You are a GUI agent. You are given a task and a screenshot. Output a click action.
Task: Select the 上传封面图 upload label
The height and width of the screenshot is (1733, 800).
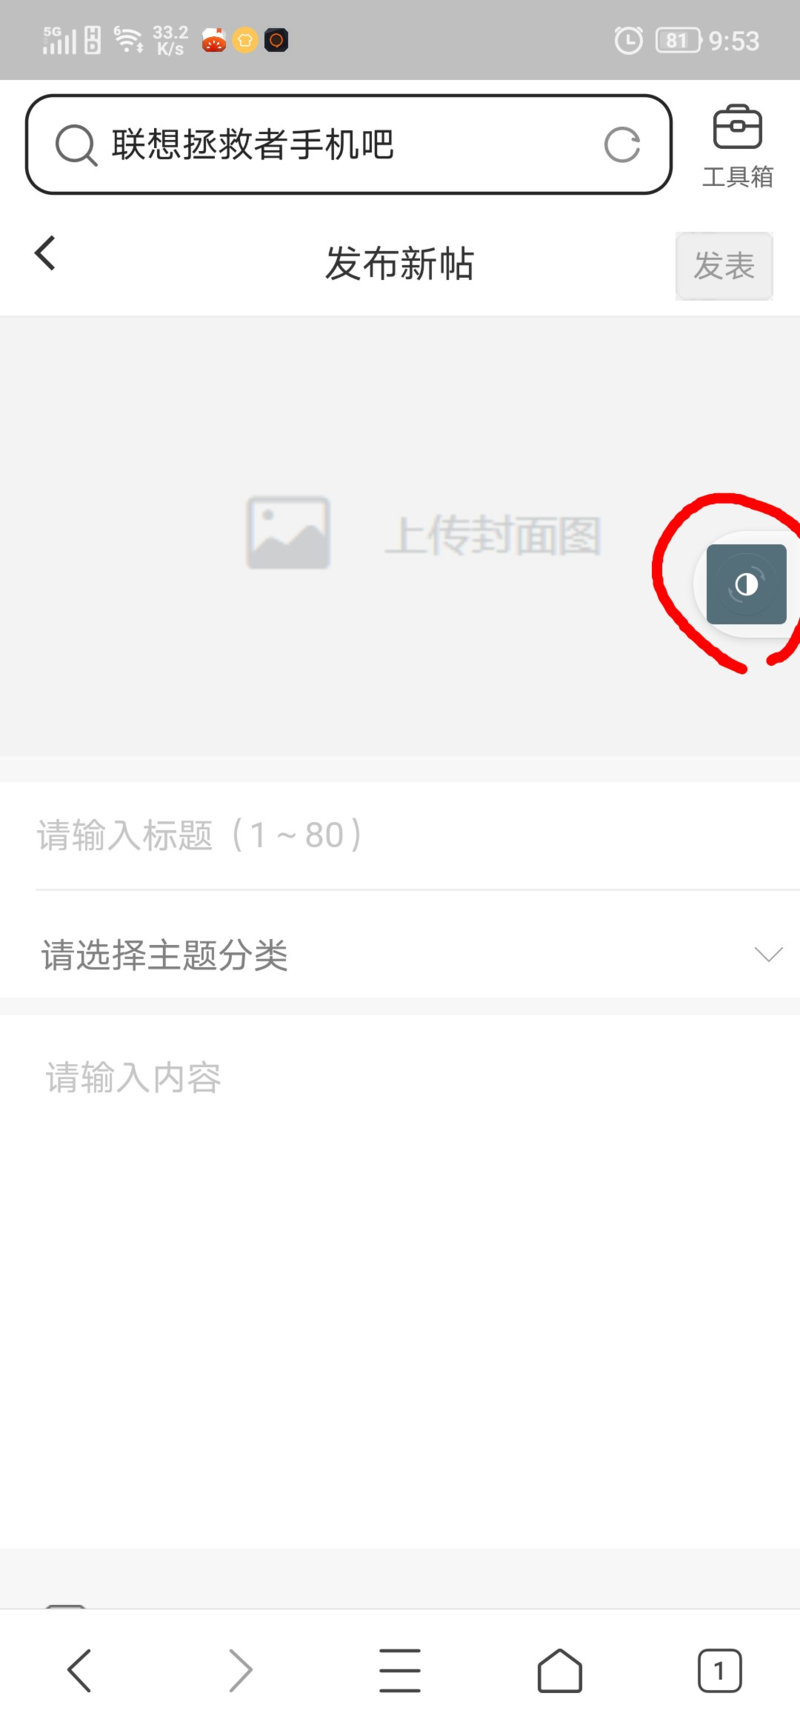coord(493,536)
